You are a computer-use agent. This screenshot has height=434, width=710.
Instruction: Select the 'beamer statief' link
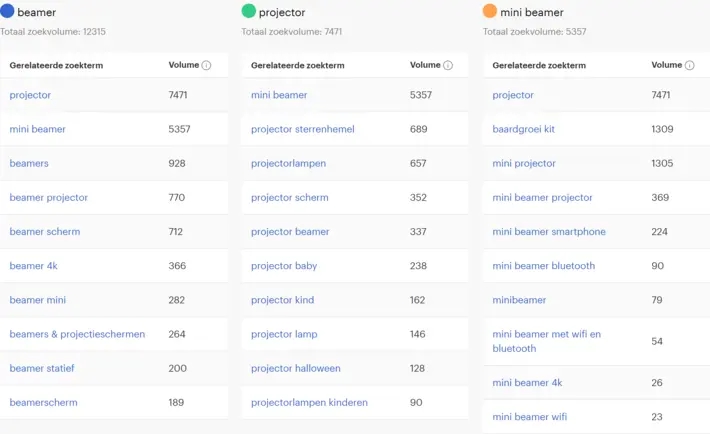tap(42, 368)
